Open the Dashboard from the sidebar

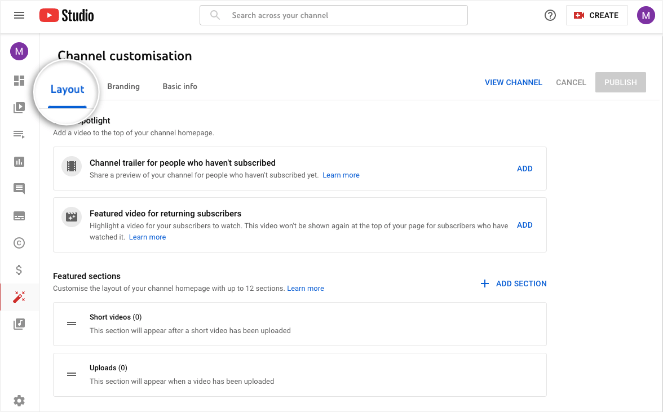tap(19, 81)
